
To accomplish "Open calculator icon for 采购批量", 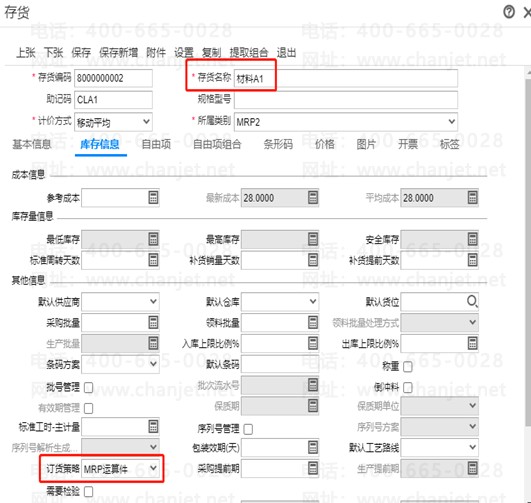I will tap(153, 322).
